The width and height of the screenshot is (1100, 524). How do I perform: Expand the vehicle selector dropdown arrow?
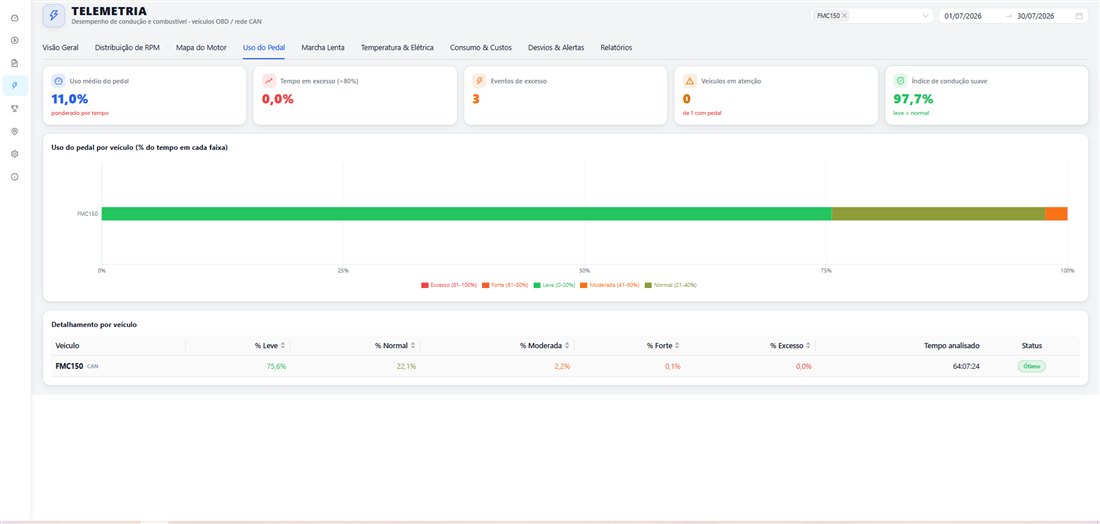coord(925,15)
